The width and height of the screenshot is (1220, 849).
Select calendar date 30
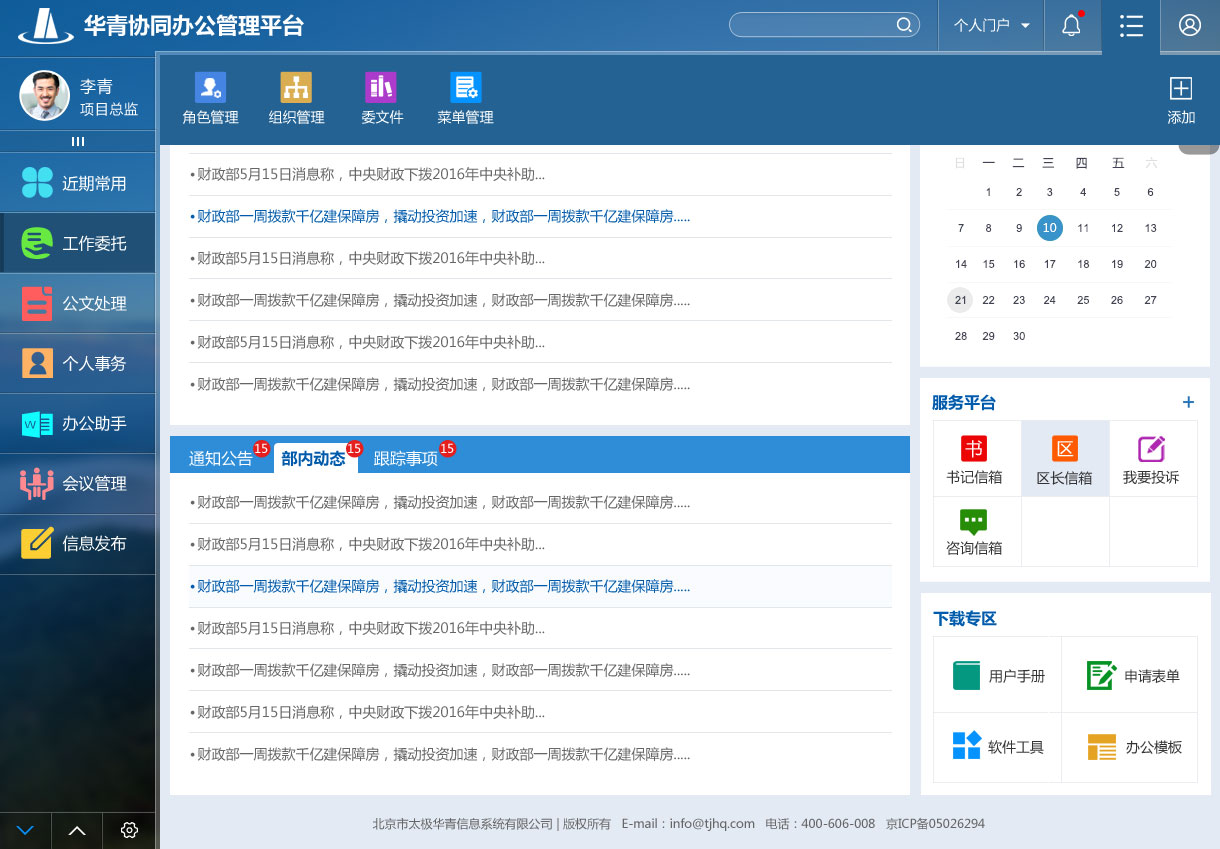click(1019, 336)
